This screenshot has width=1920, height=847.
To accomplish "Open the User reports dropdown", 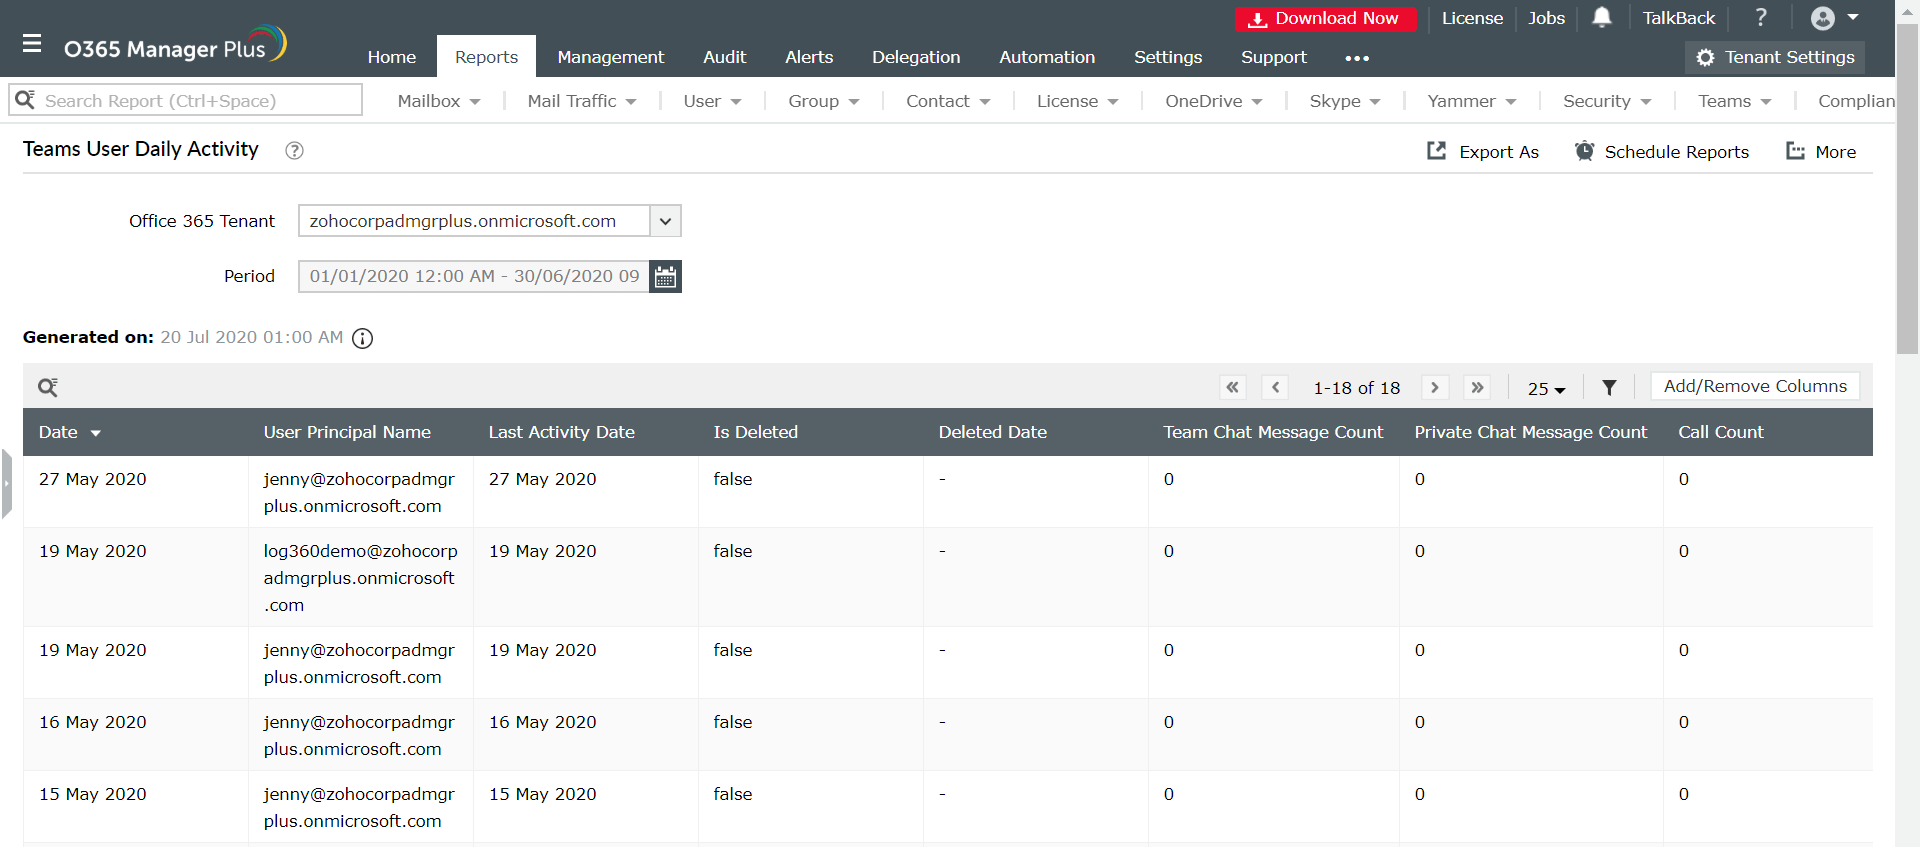I will point(712,101).
